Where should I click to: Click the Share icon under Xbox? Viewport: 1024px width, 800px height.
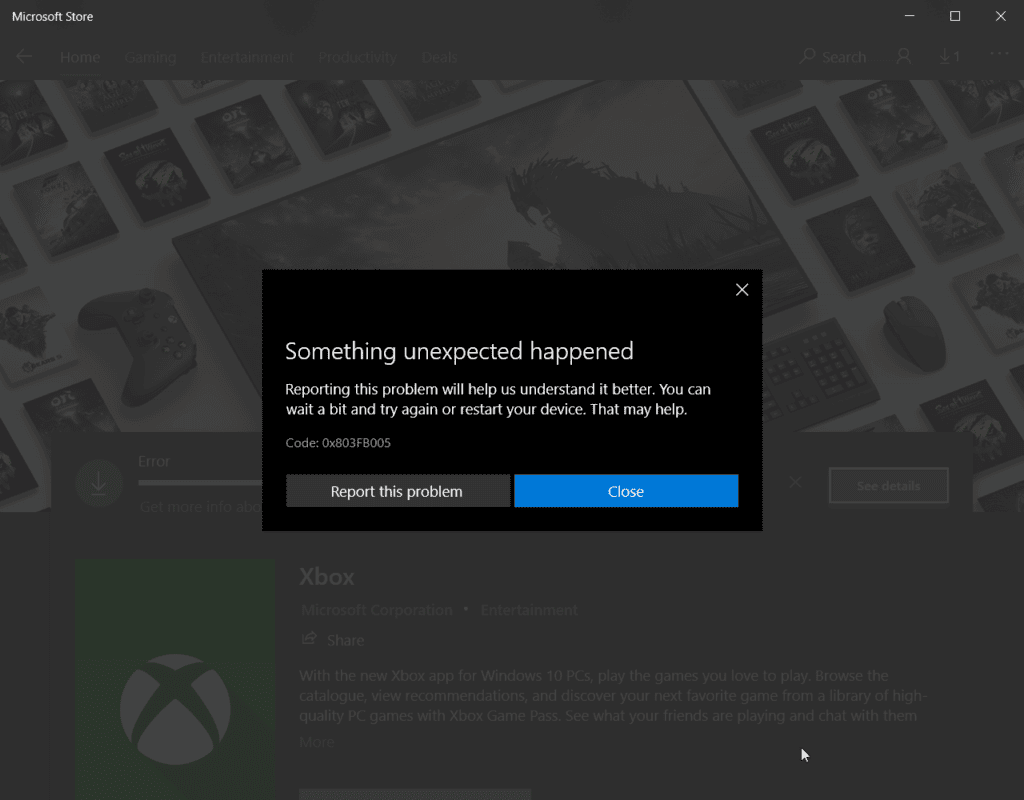(x=310, y=639)
